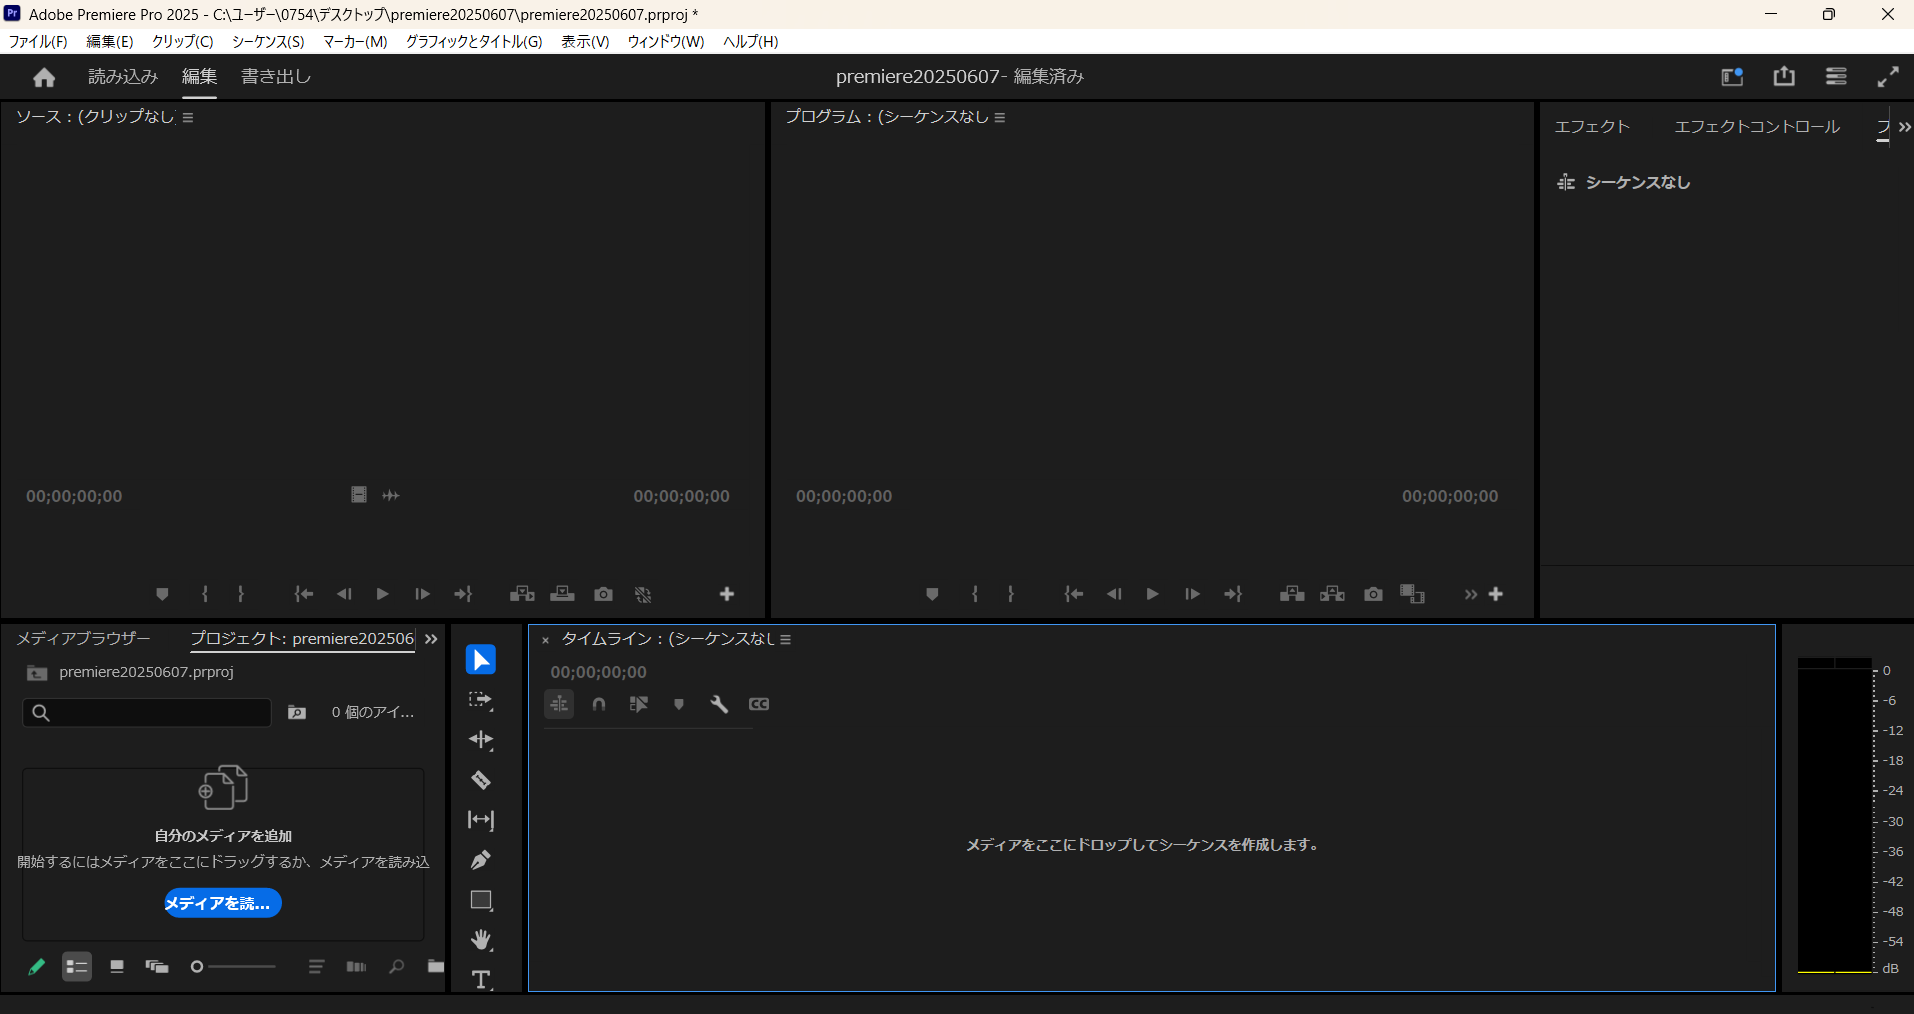This screenshot has width=1914, height=1014.
Task: Open the Source monitor panel menu
Action: click(x=188, y=117)
